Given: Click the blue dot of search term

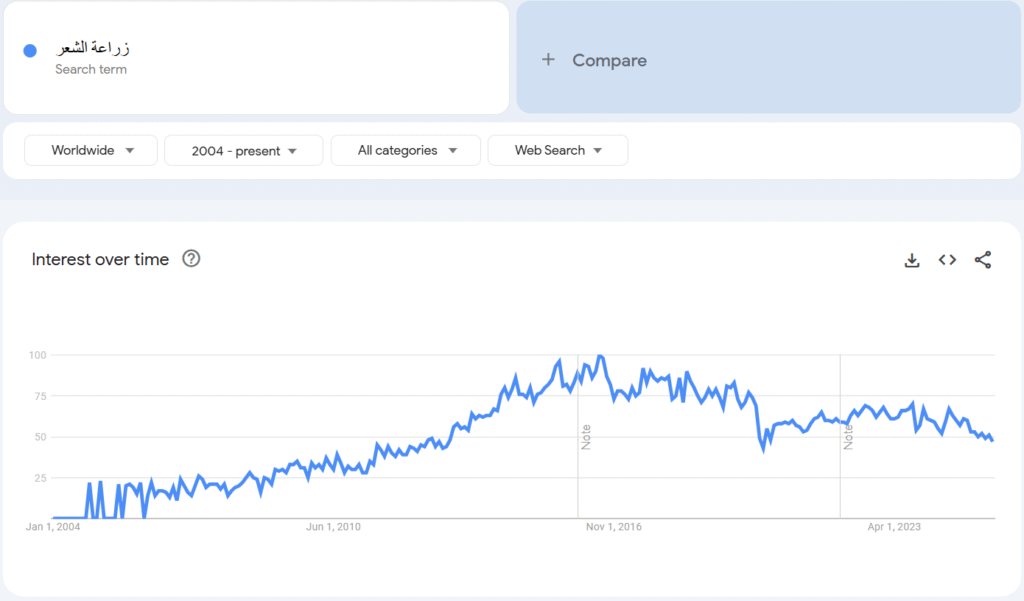Looking at the screenshot, I should [30, 51].
